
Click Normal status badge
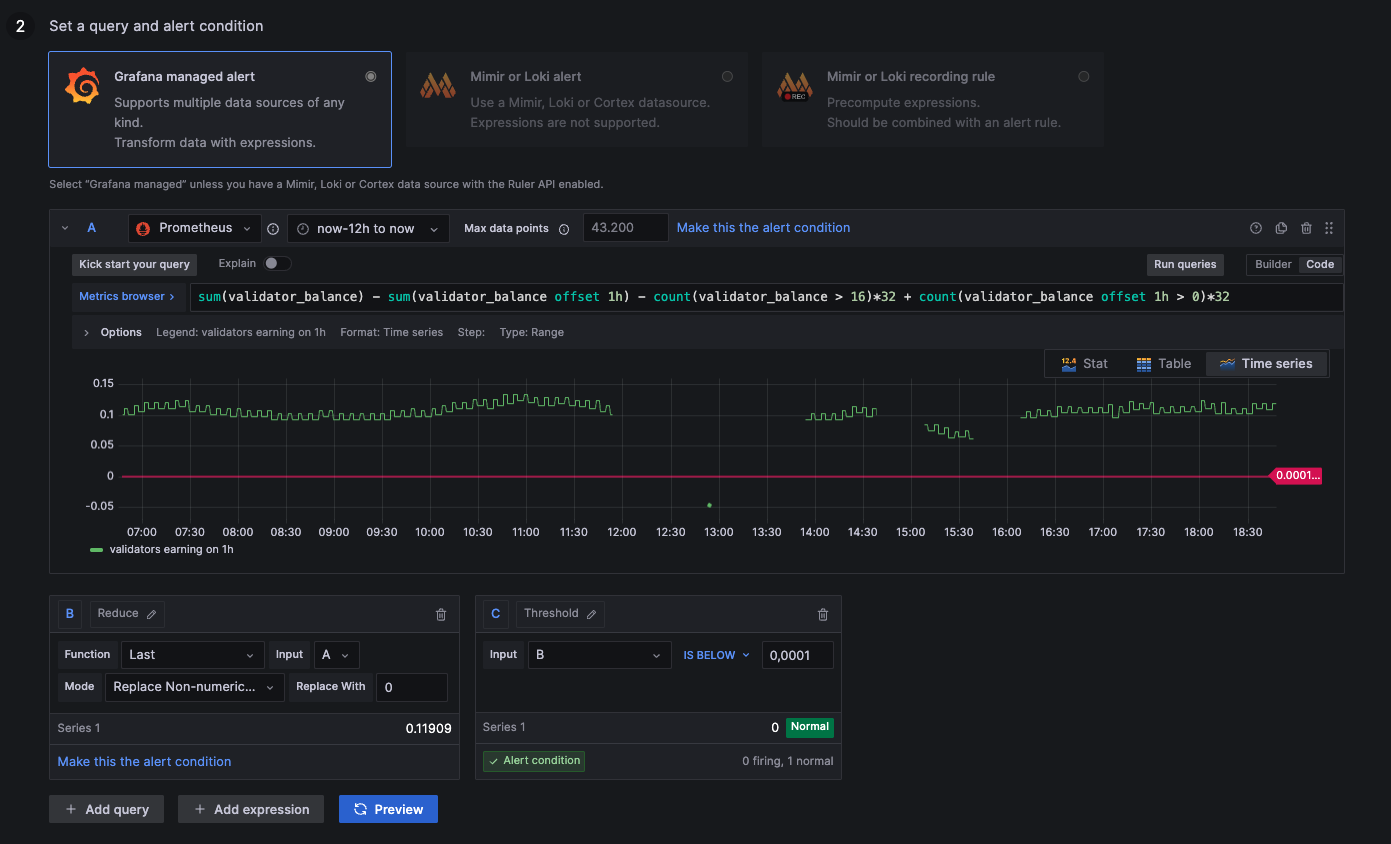(x=810, y=727)
